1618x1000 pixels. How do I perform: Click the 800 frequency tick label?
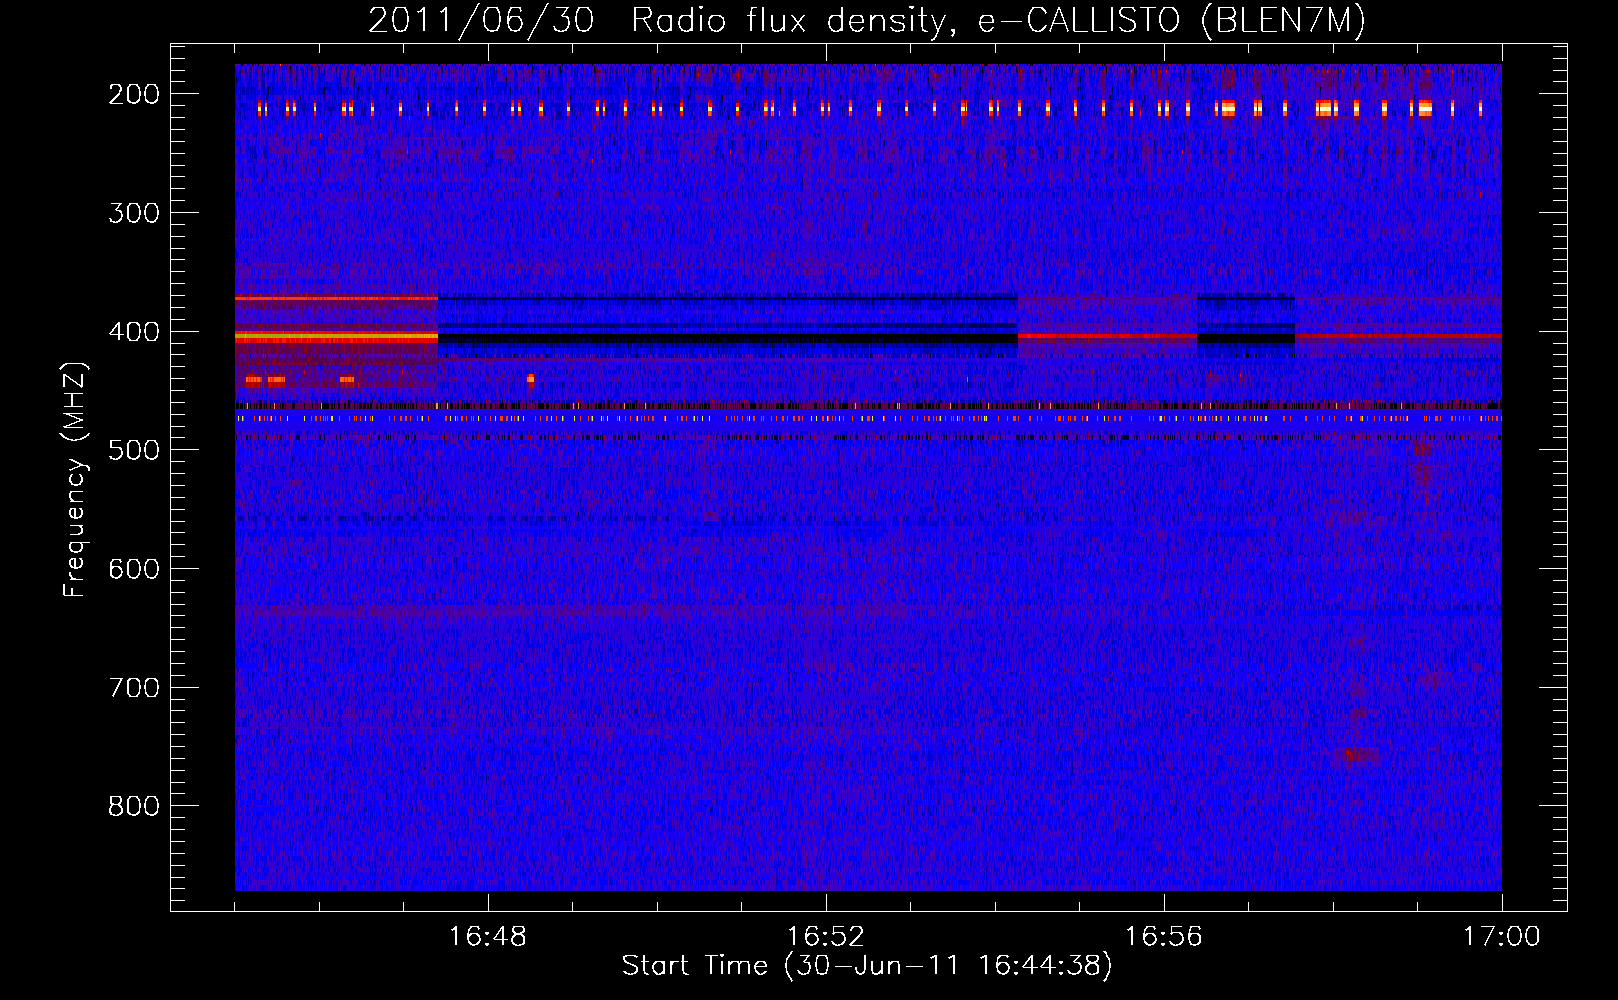coord(134,806)
